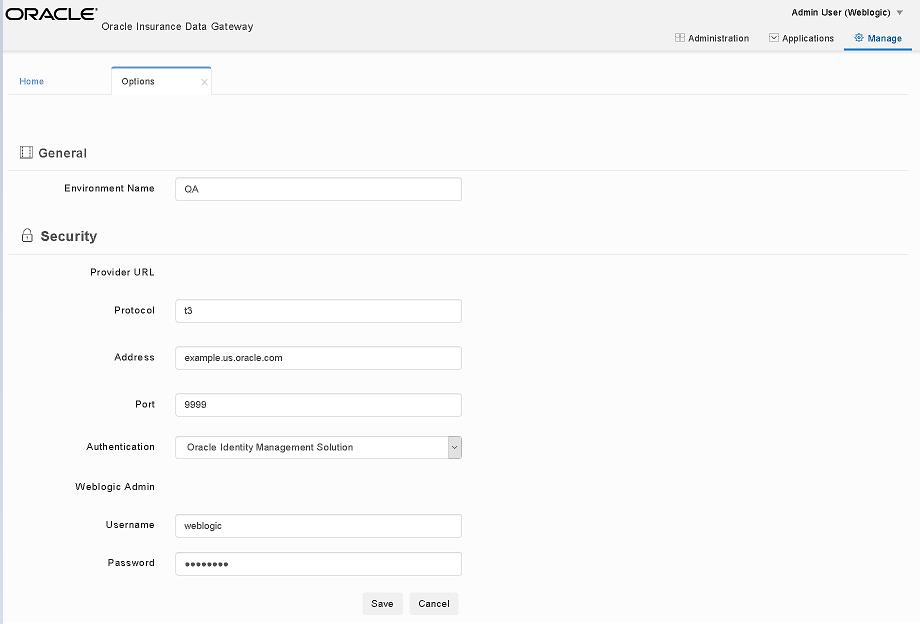This screenshot has height=624, width=920.
Task: Click the Applications icon
Action: point(773,38)
